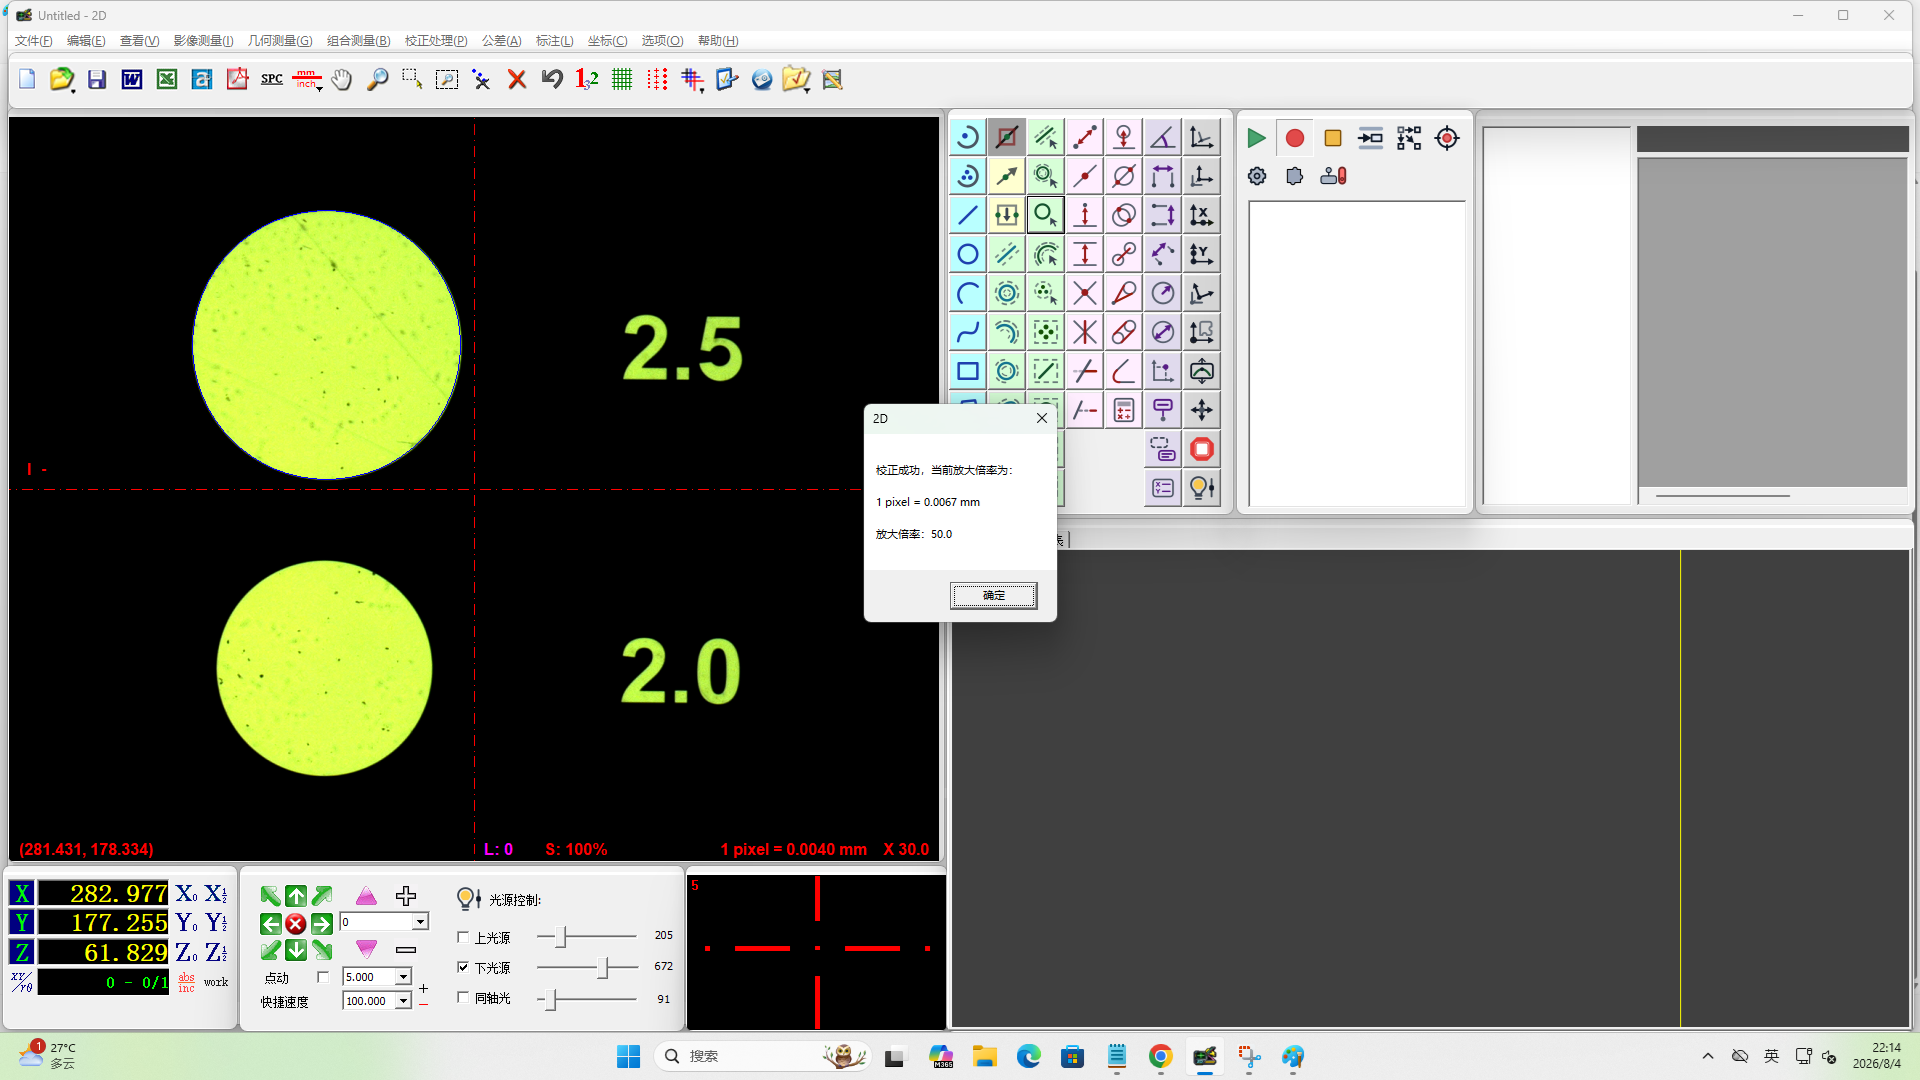This screenshot has height=1080, width=1920.
Task: Click the 下光源 brightness slider
Action: [x=587, y=967]
